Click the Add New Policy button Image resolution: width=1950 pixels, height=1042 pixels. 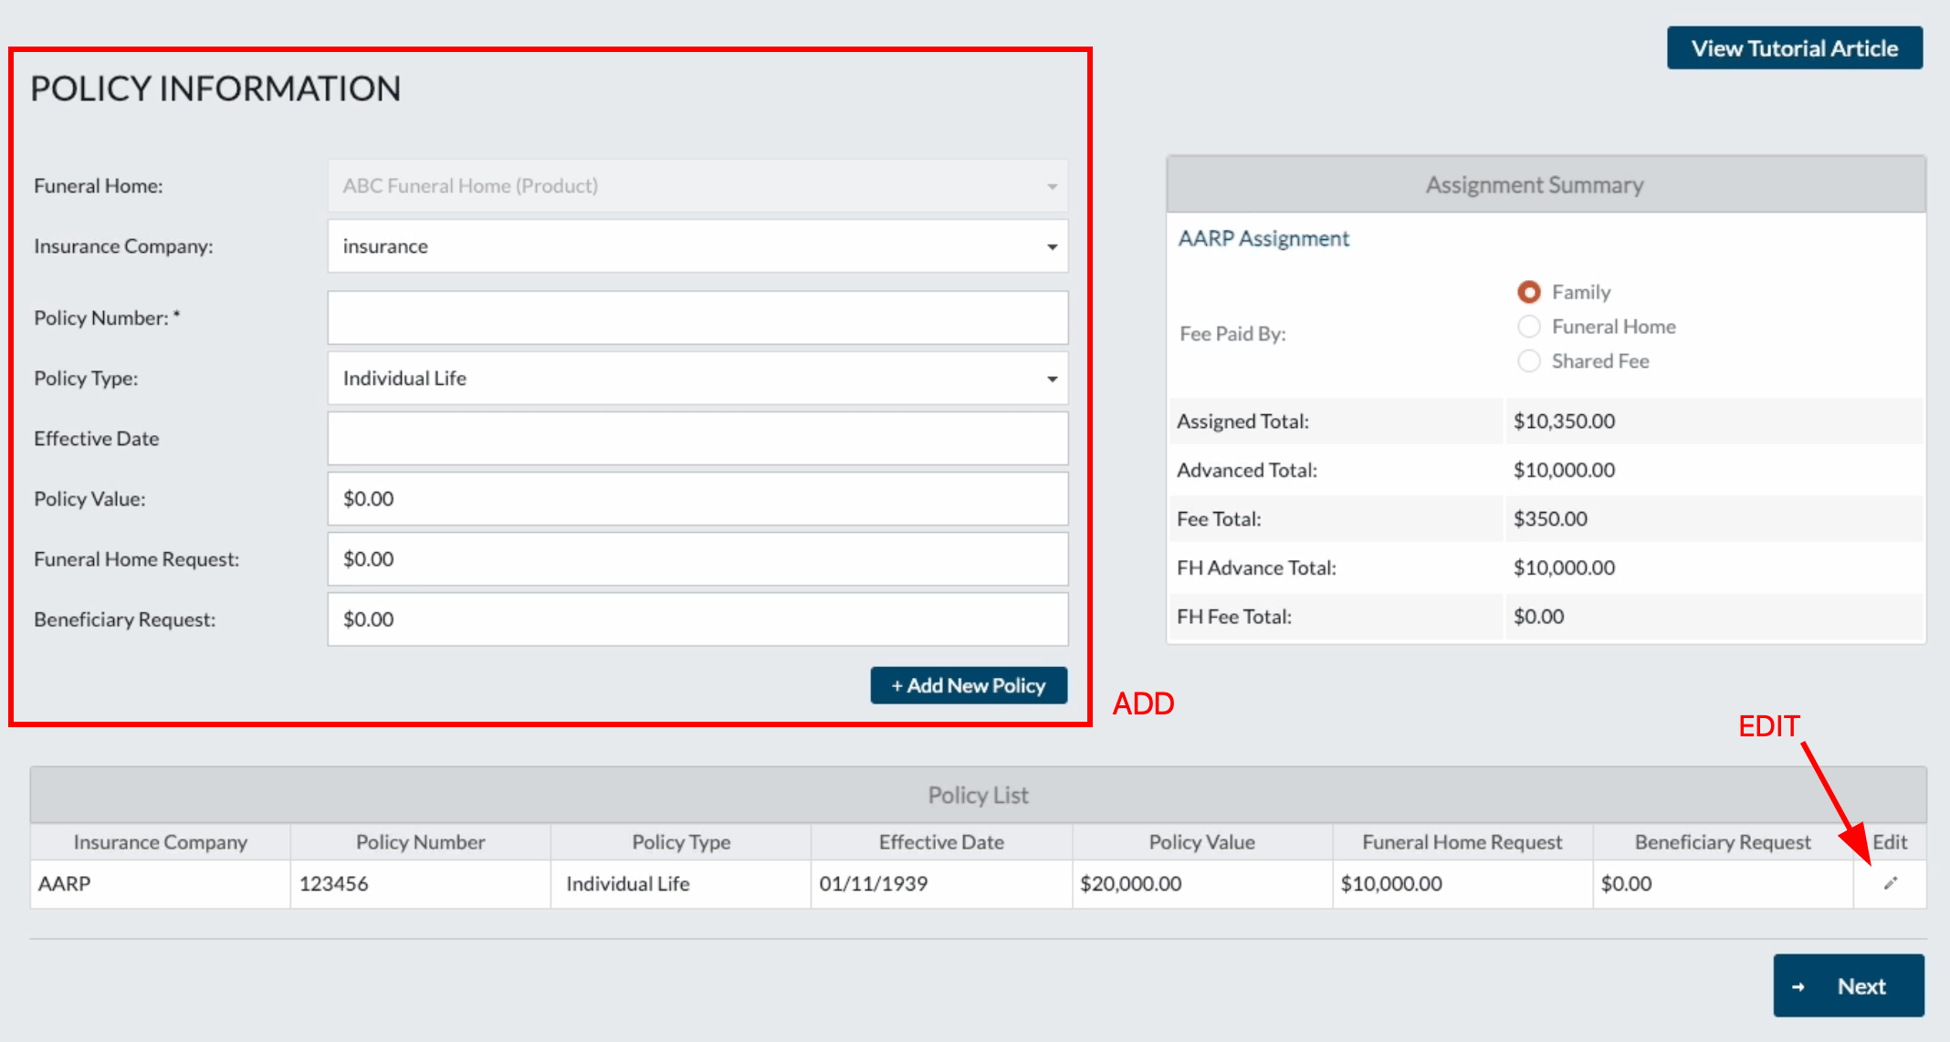tap(967, 685)
